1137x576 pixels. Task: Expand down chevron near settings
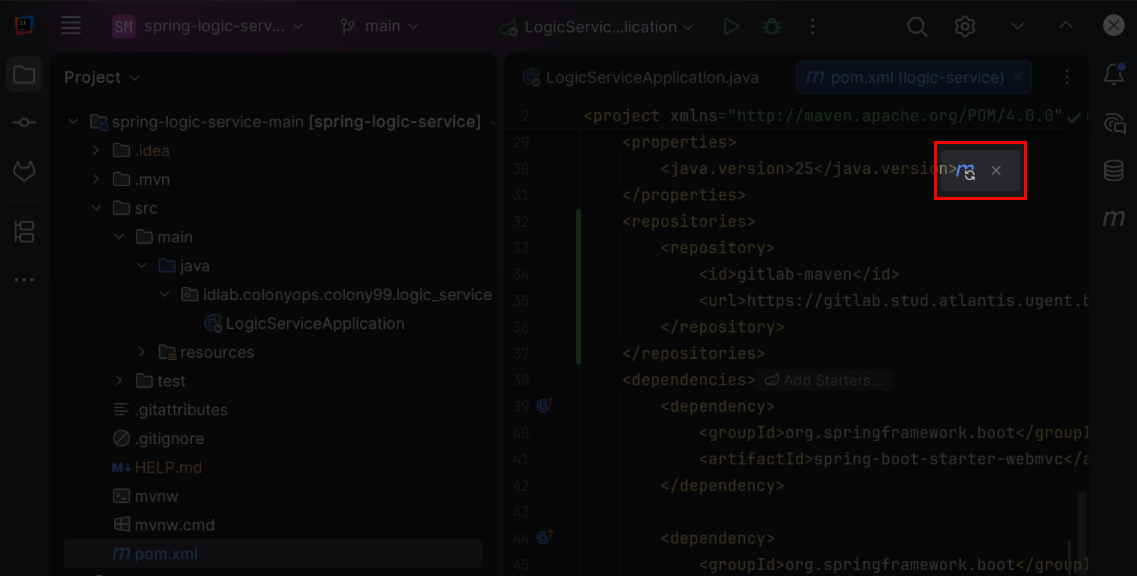(x=1017, y=26)
